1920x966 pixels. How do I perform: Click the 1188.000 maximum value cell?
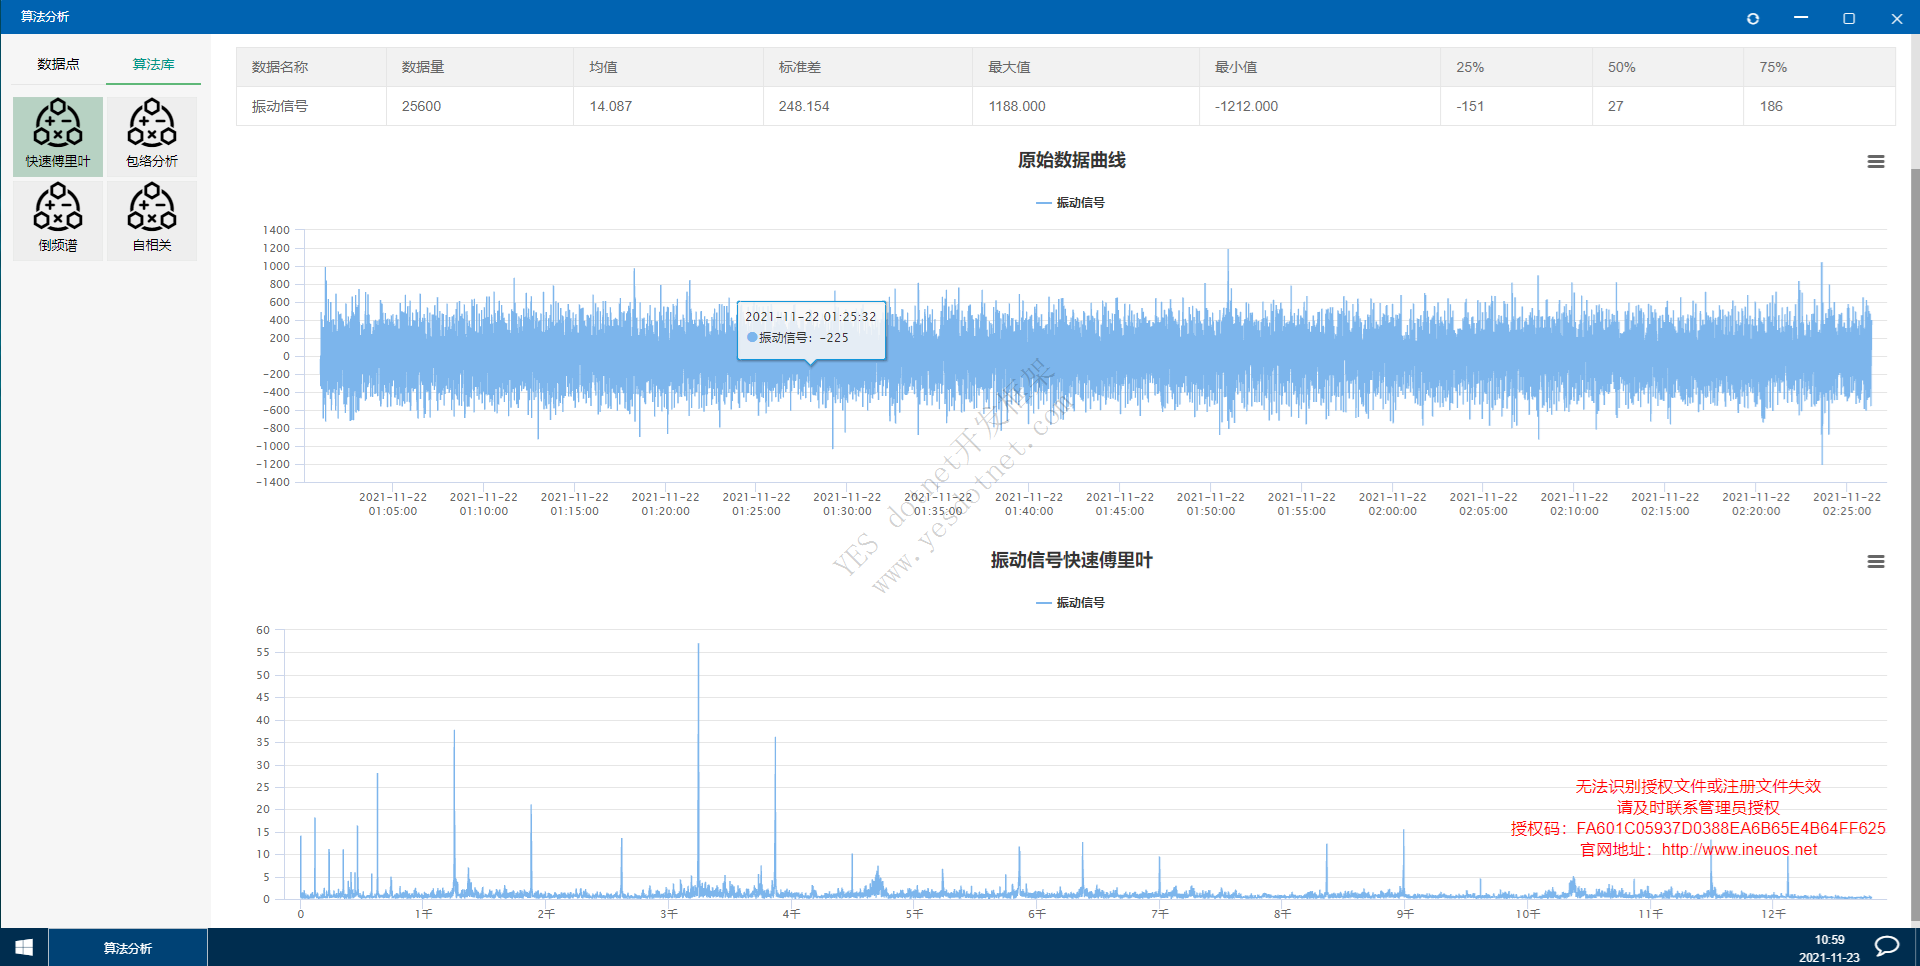tap(1086, 106)
